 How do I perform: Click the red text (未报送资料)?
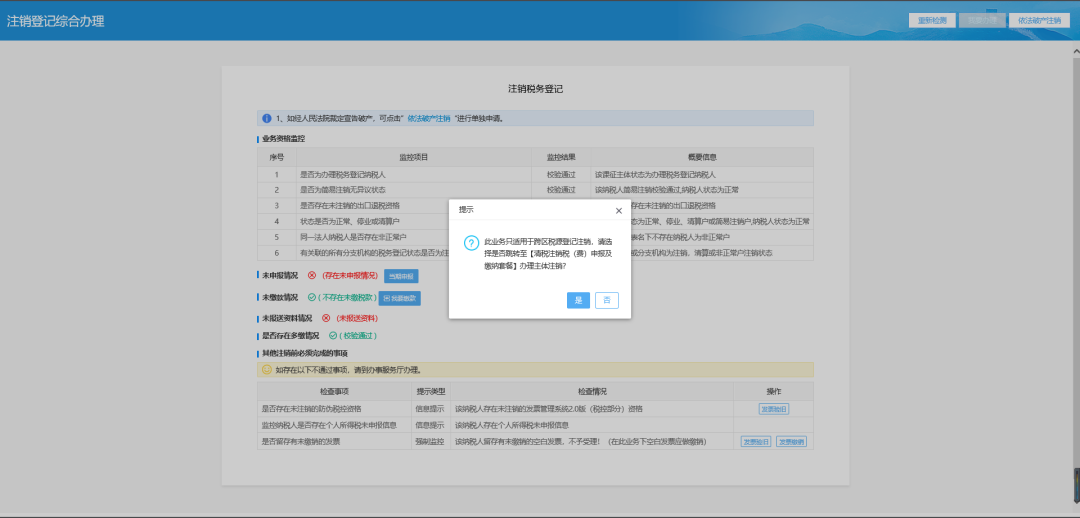click(357, 318)
